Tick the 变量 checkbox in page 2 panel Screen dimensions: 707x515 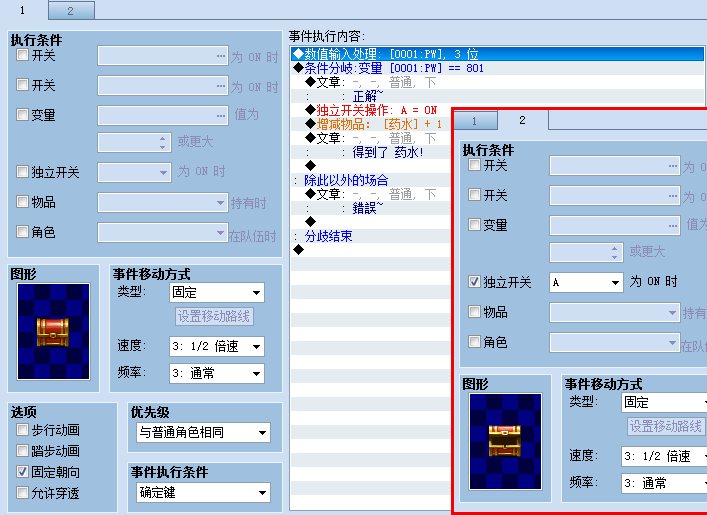474,225
